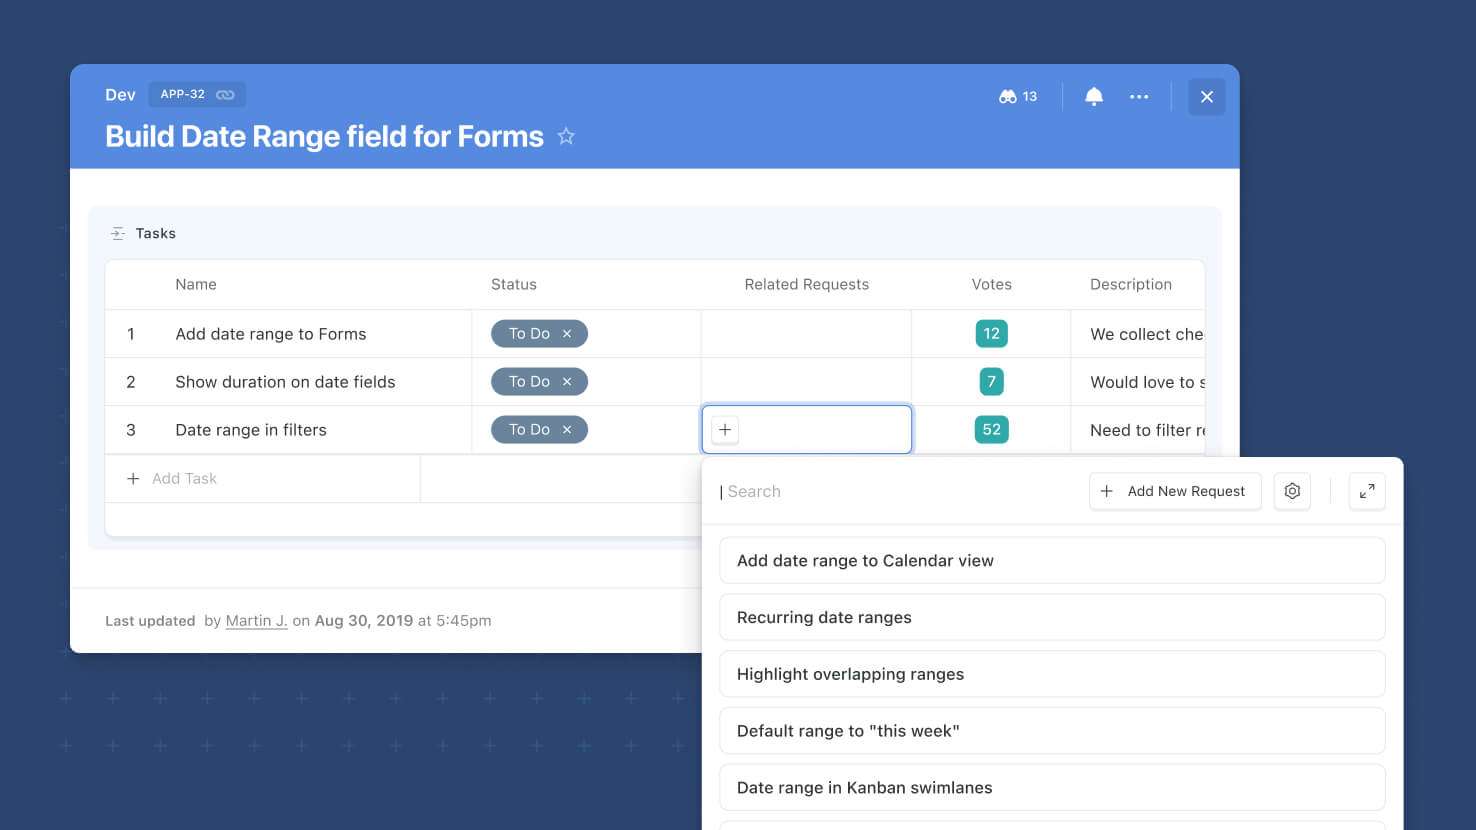Copy link icon next to APP-32
Screen dimensions: 1476x830
coord(225,95)
